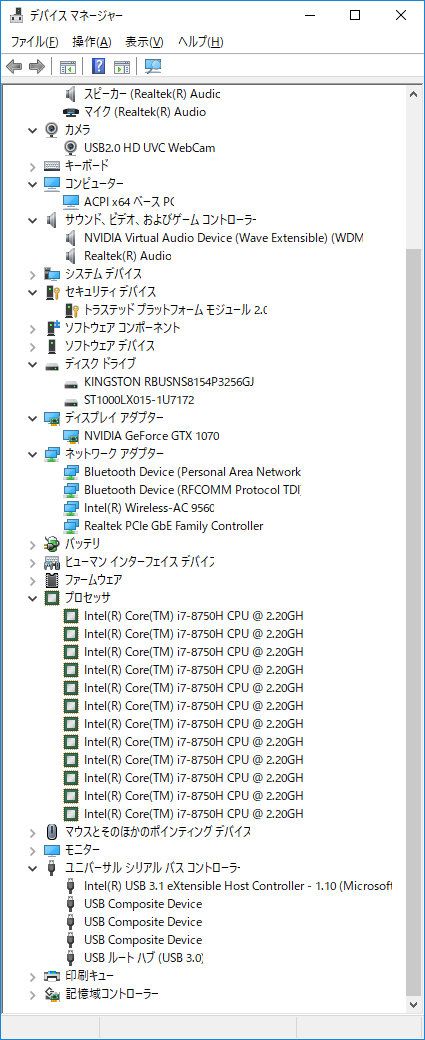
Task: Click the scrollbar up arrow
Action: 414,93
